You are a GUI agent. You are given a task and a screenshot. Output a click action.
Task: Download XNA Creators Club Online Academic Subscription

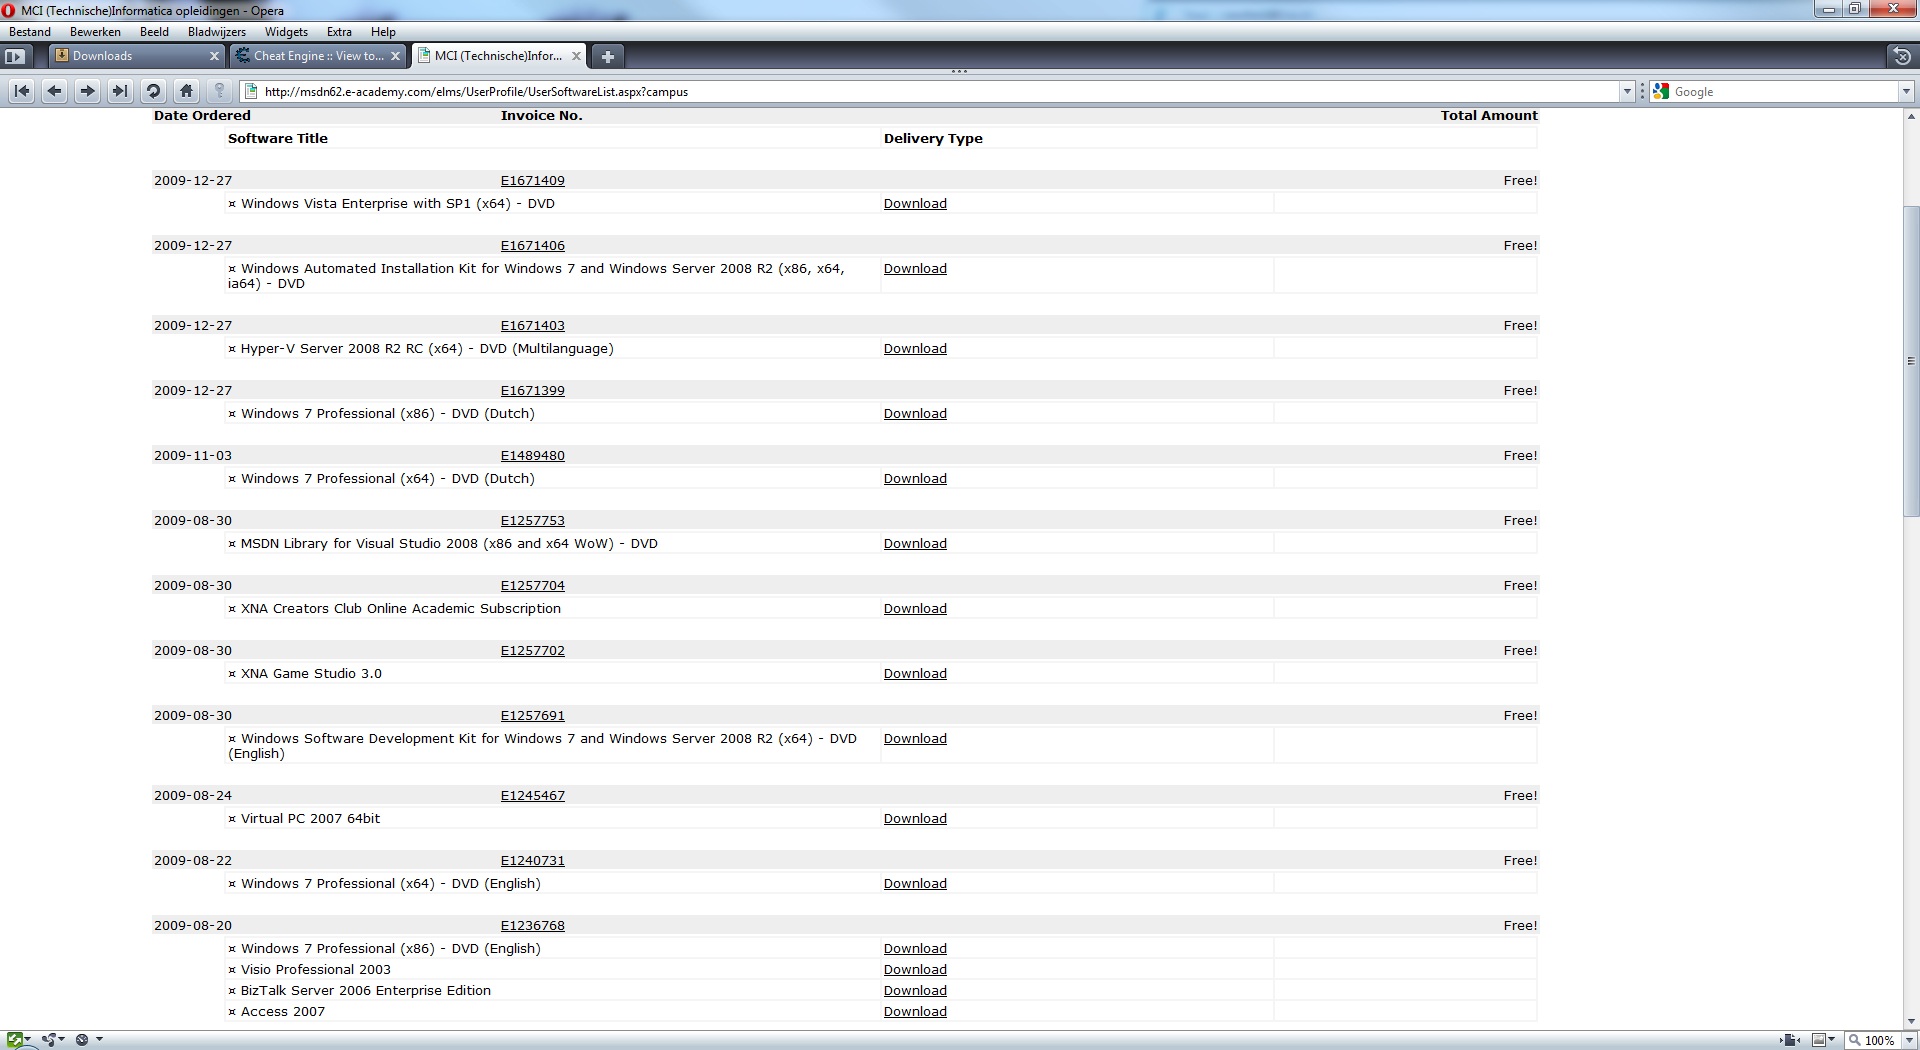(915, 609)
